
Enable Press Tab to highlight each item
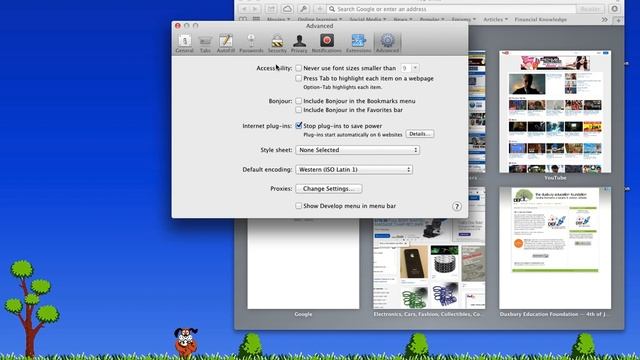coord(298,78)
